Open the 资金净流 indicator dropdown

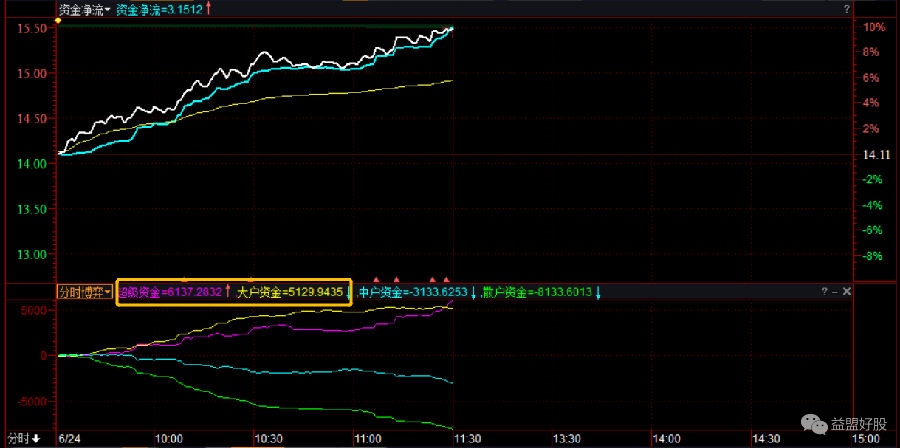point(85,9)
